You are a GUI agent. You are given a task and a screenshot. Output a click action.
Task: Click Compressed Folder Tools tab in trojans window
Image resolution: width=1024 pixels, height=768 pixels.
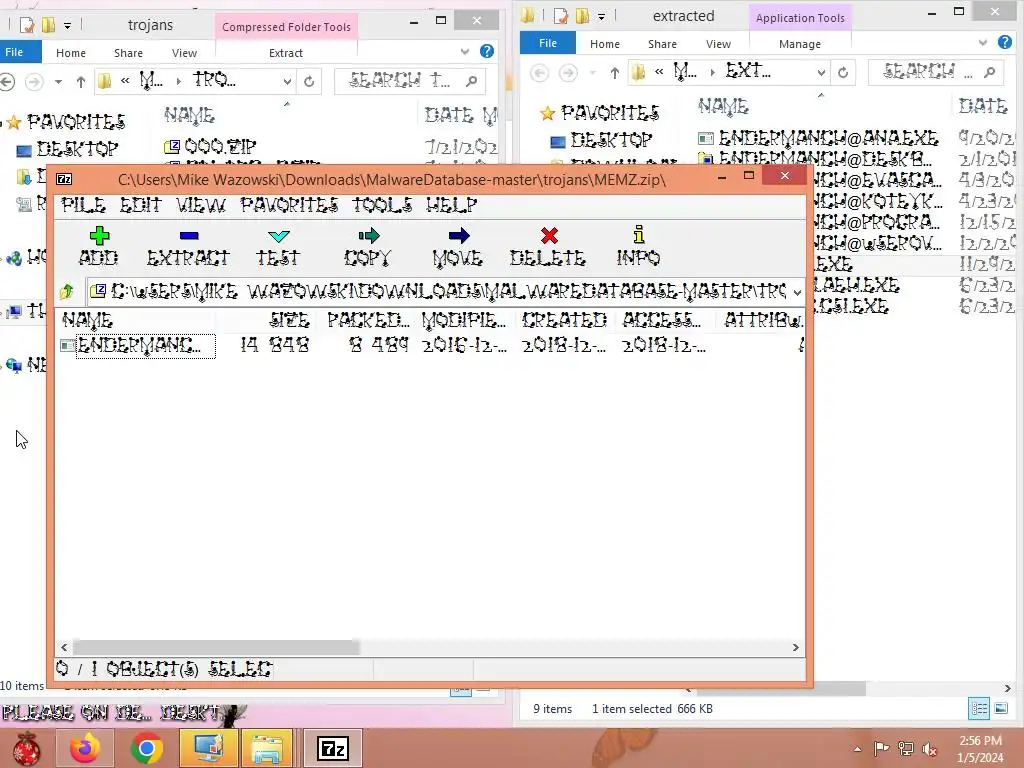(286, 27)
